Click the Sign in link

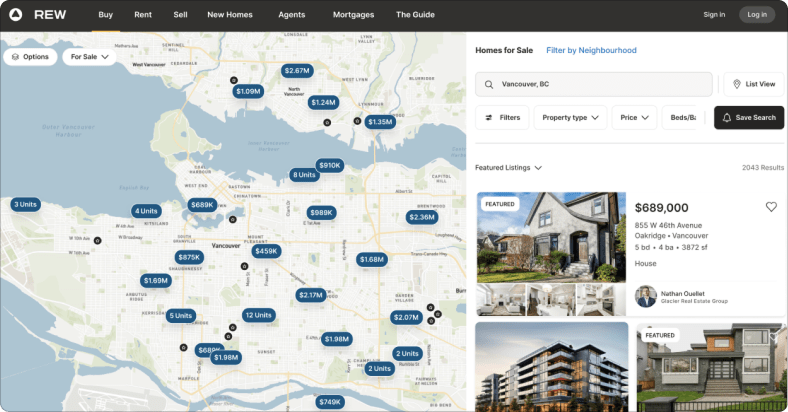click(714, 15)
